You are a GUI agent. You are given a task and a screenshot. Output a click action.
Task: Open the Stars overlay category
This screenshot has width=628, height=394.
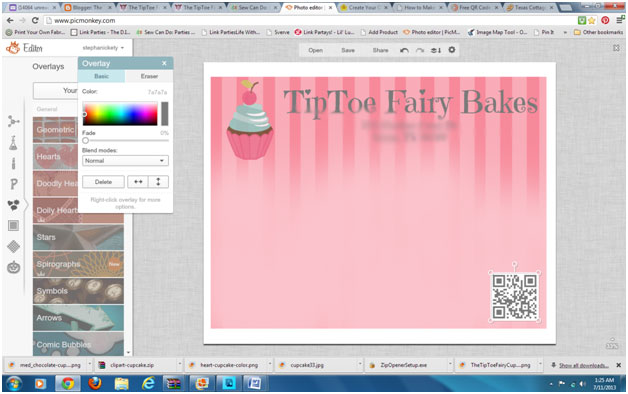(78, 237)
